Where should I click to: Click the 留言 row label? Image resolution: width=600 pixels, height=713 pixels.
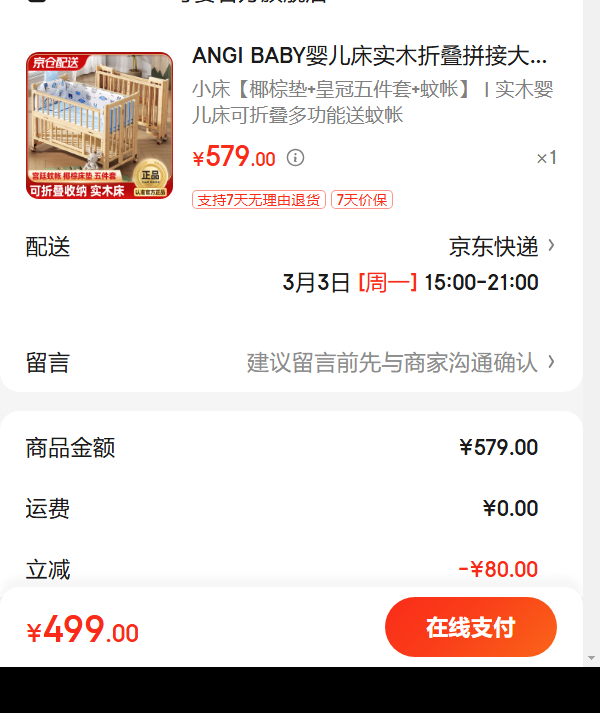(48, 363)
